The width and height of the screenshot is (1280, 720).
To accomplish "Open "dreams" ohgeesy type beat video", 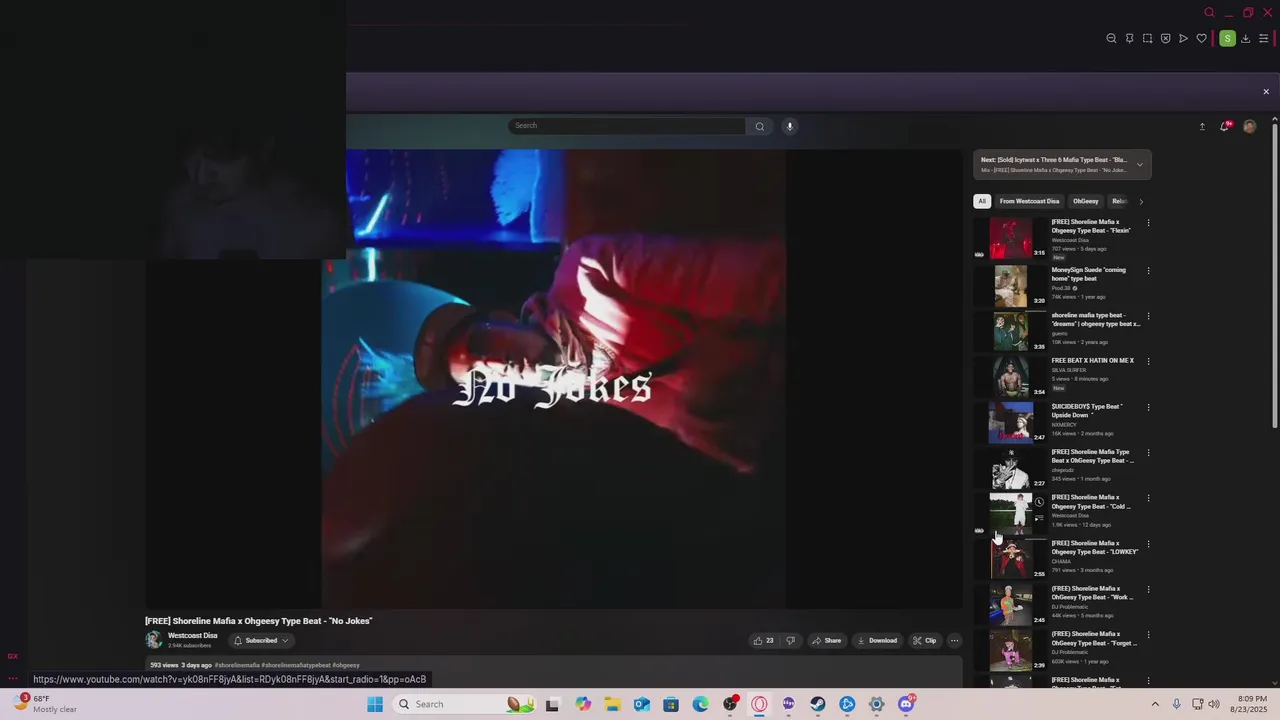I will coord(1011,330).
